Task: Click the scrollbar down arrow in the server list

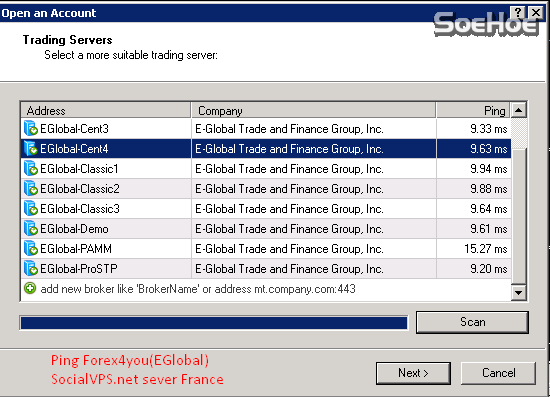Action: click(518, 292)
